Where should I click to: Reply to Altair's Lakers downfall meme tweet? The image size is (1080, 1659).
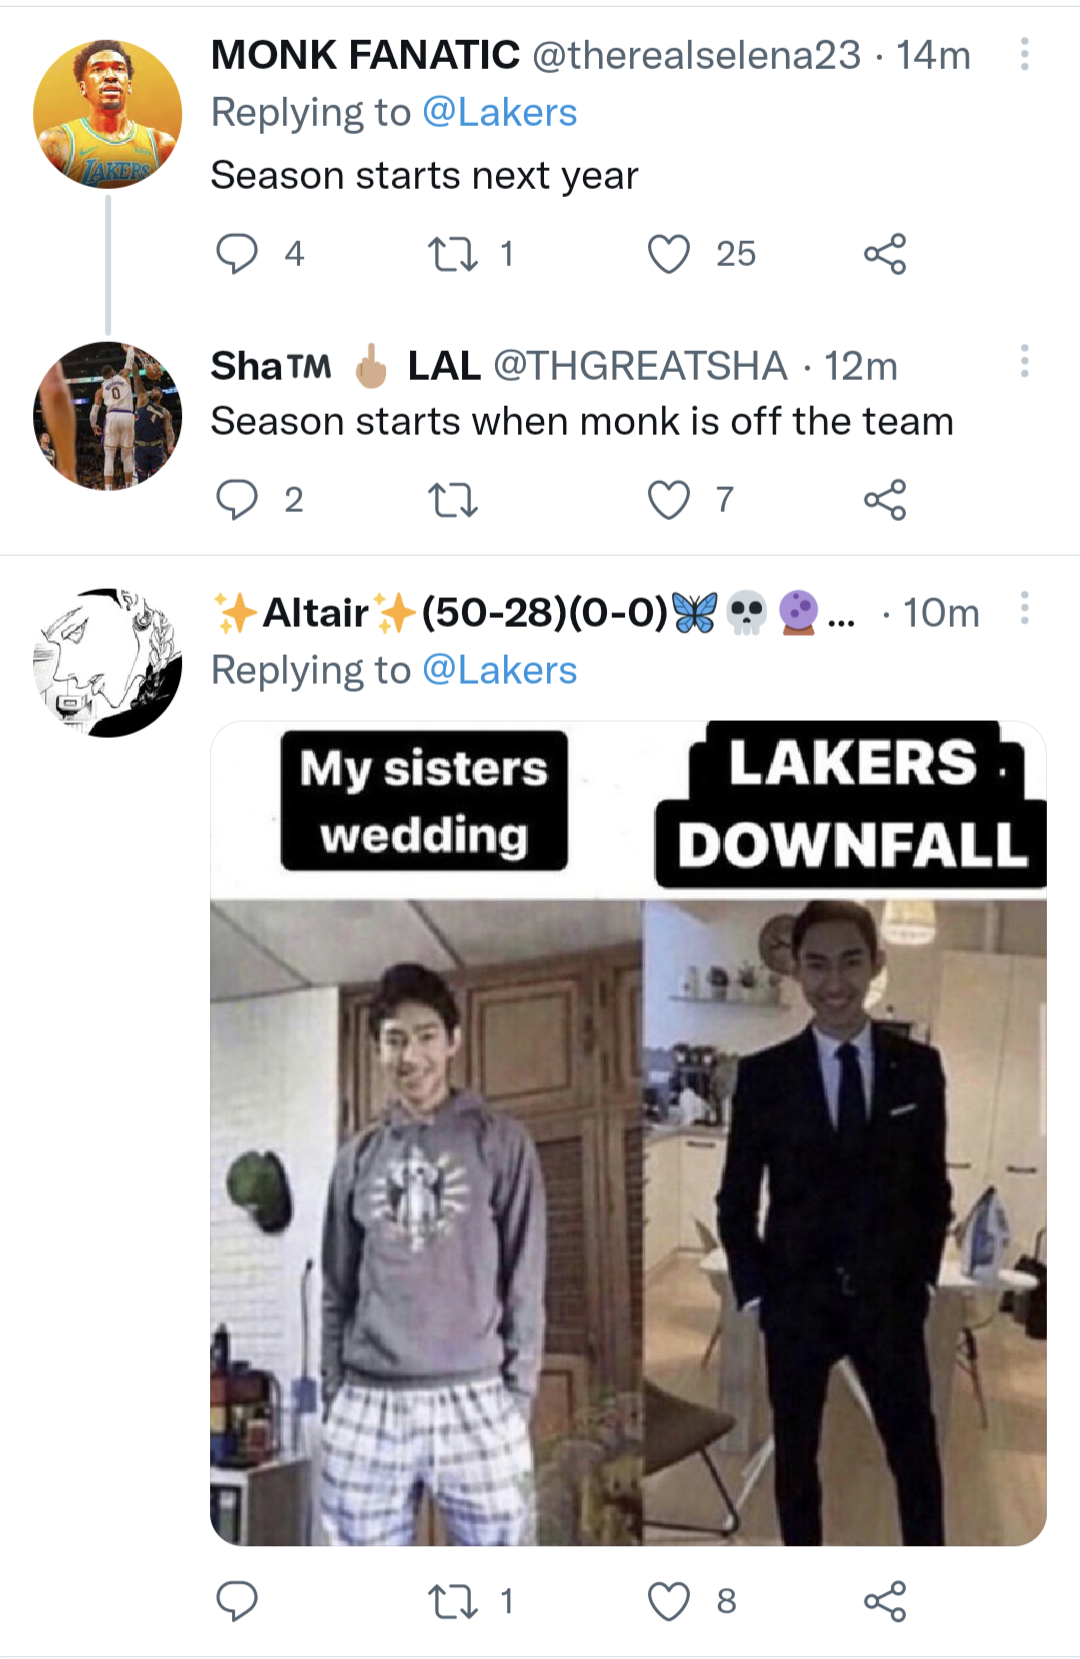tap(237, 1601)
